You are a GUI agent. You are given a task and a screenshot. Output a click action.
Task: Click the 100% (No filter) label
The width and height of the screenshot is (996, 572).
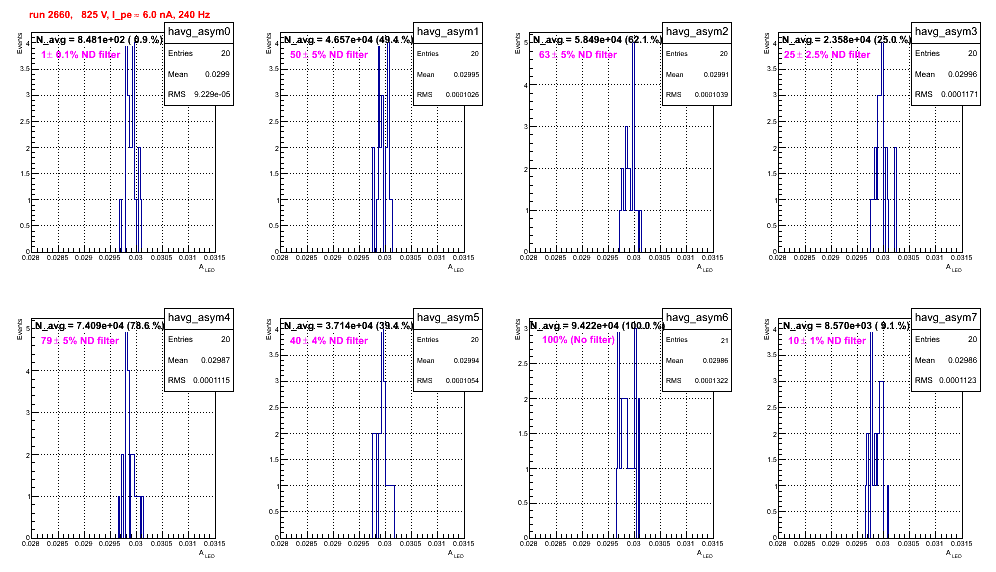pyautogui.click(x=579, y=340)
